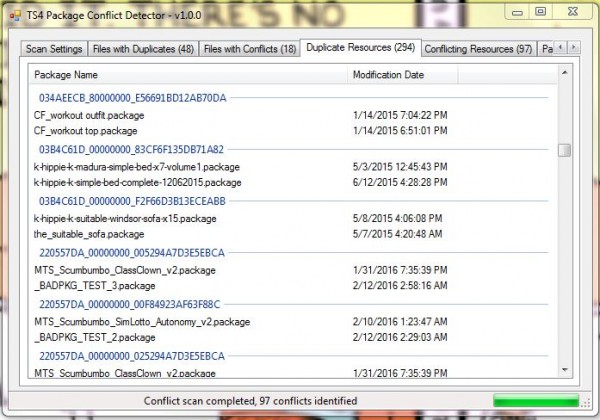The height and width of the screenshot is (420, 600).
Task: Click the scrollbar up arrow
Action: coord(564,74)
